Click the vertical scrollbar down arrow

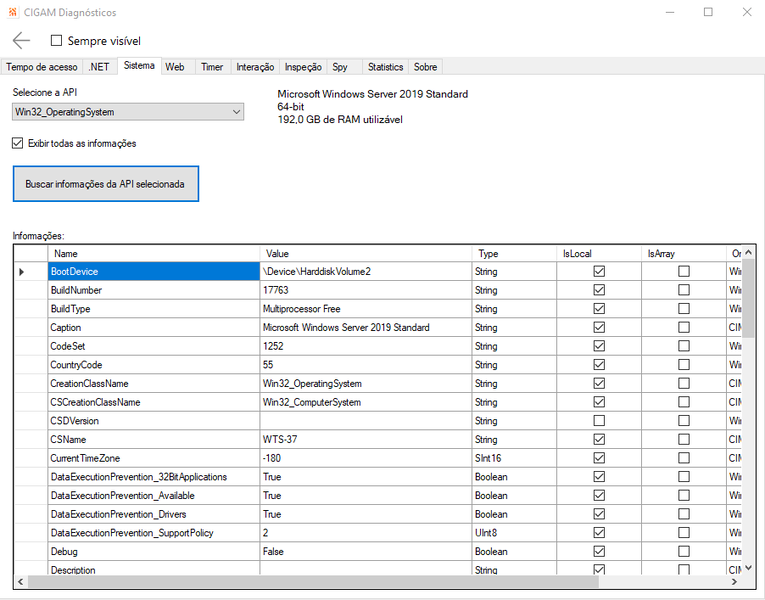[748, 568]
